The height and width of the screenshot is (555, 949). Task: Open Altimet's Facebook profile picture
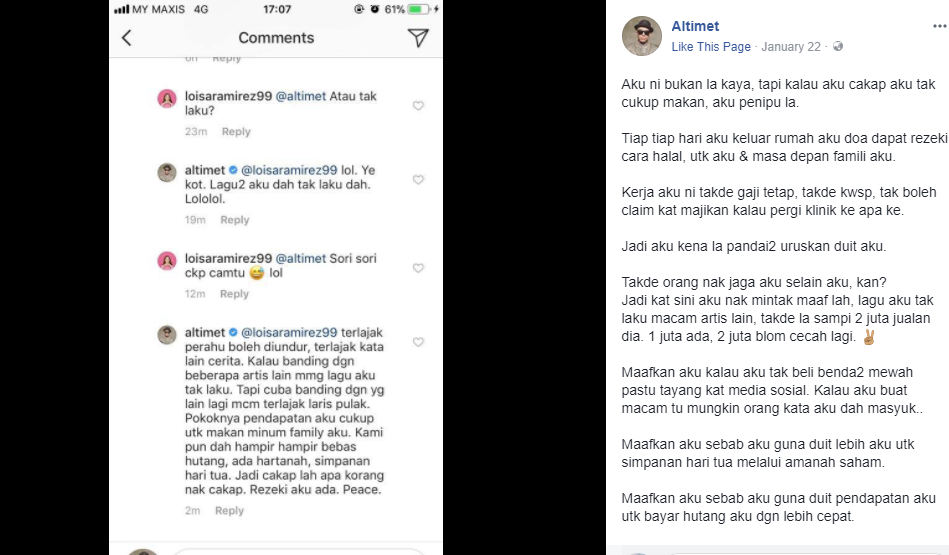(x=641, y=36)
